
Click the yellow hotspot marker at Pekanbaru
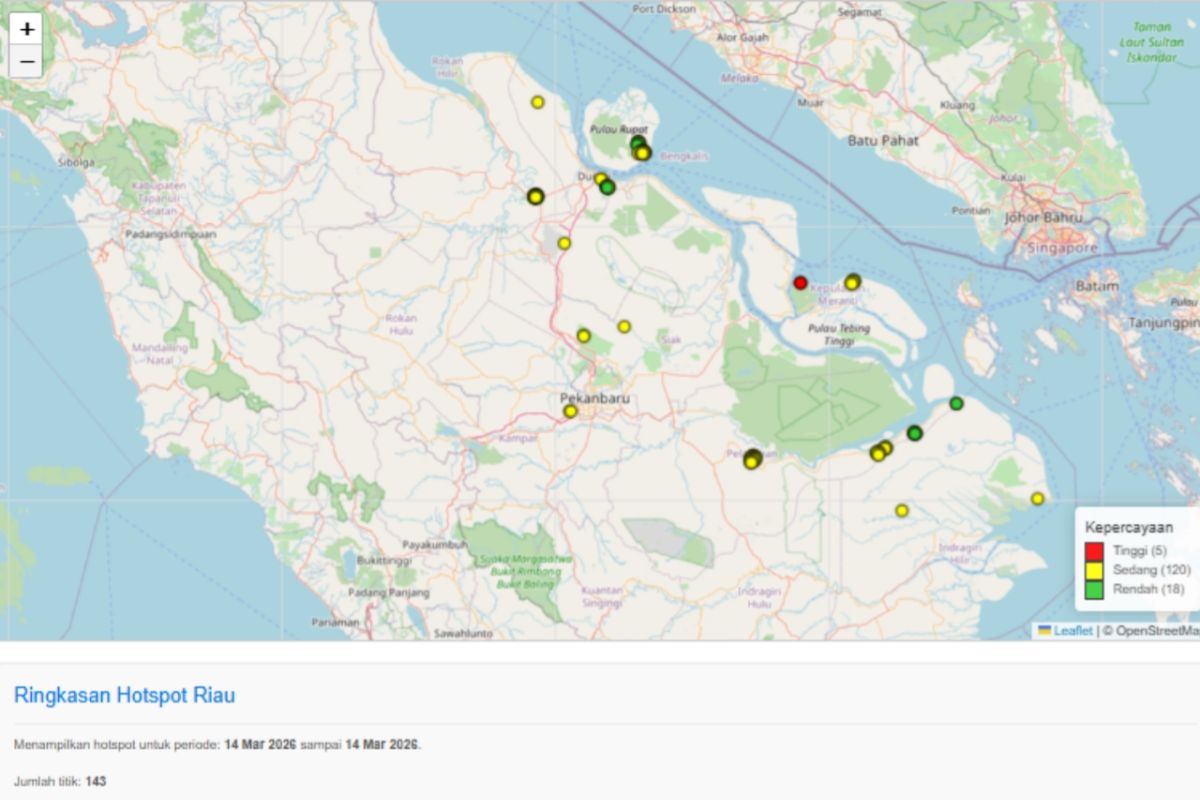(570, 411)
